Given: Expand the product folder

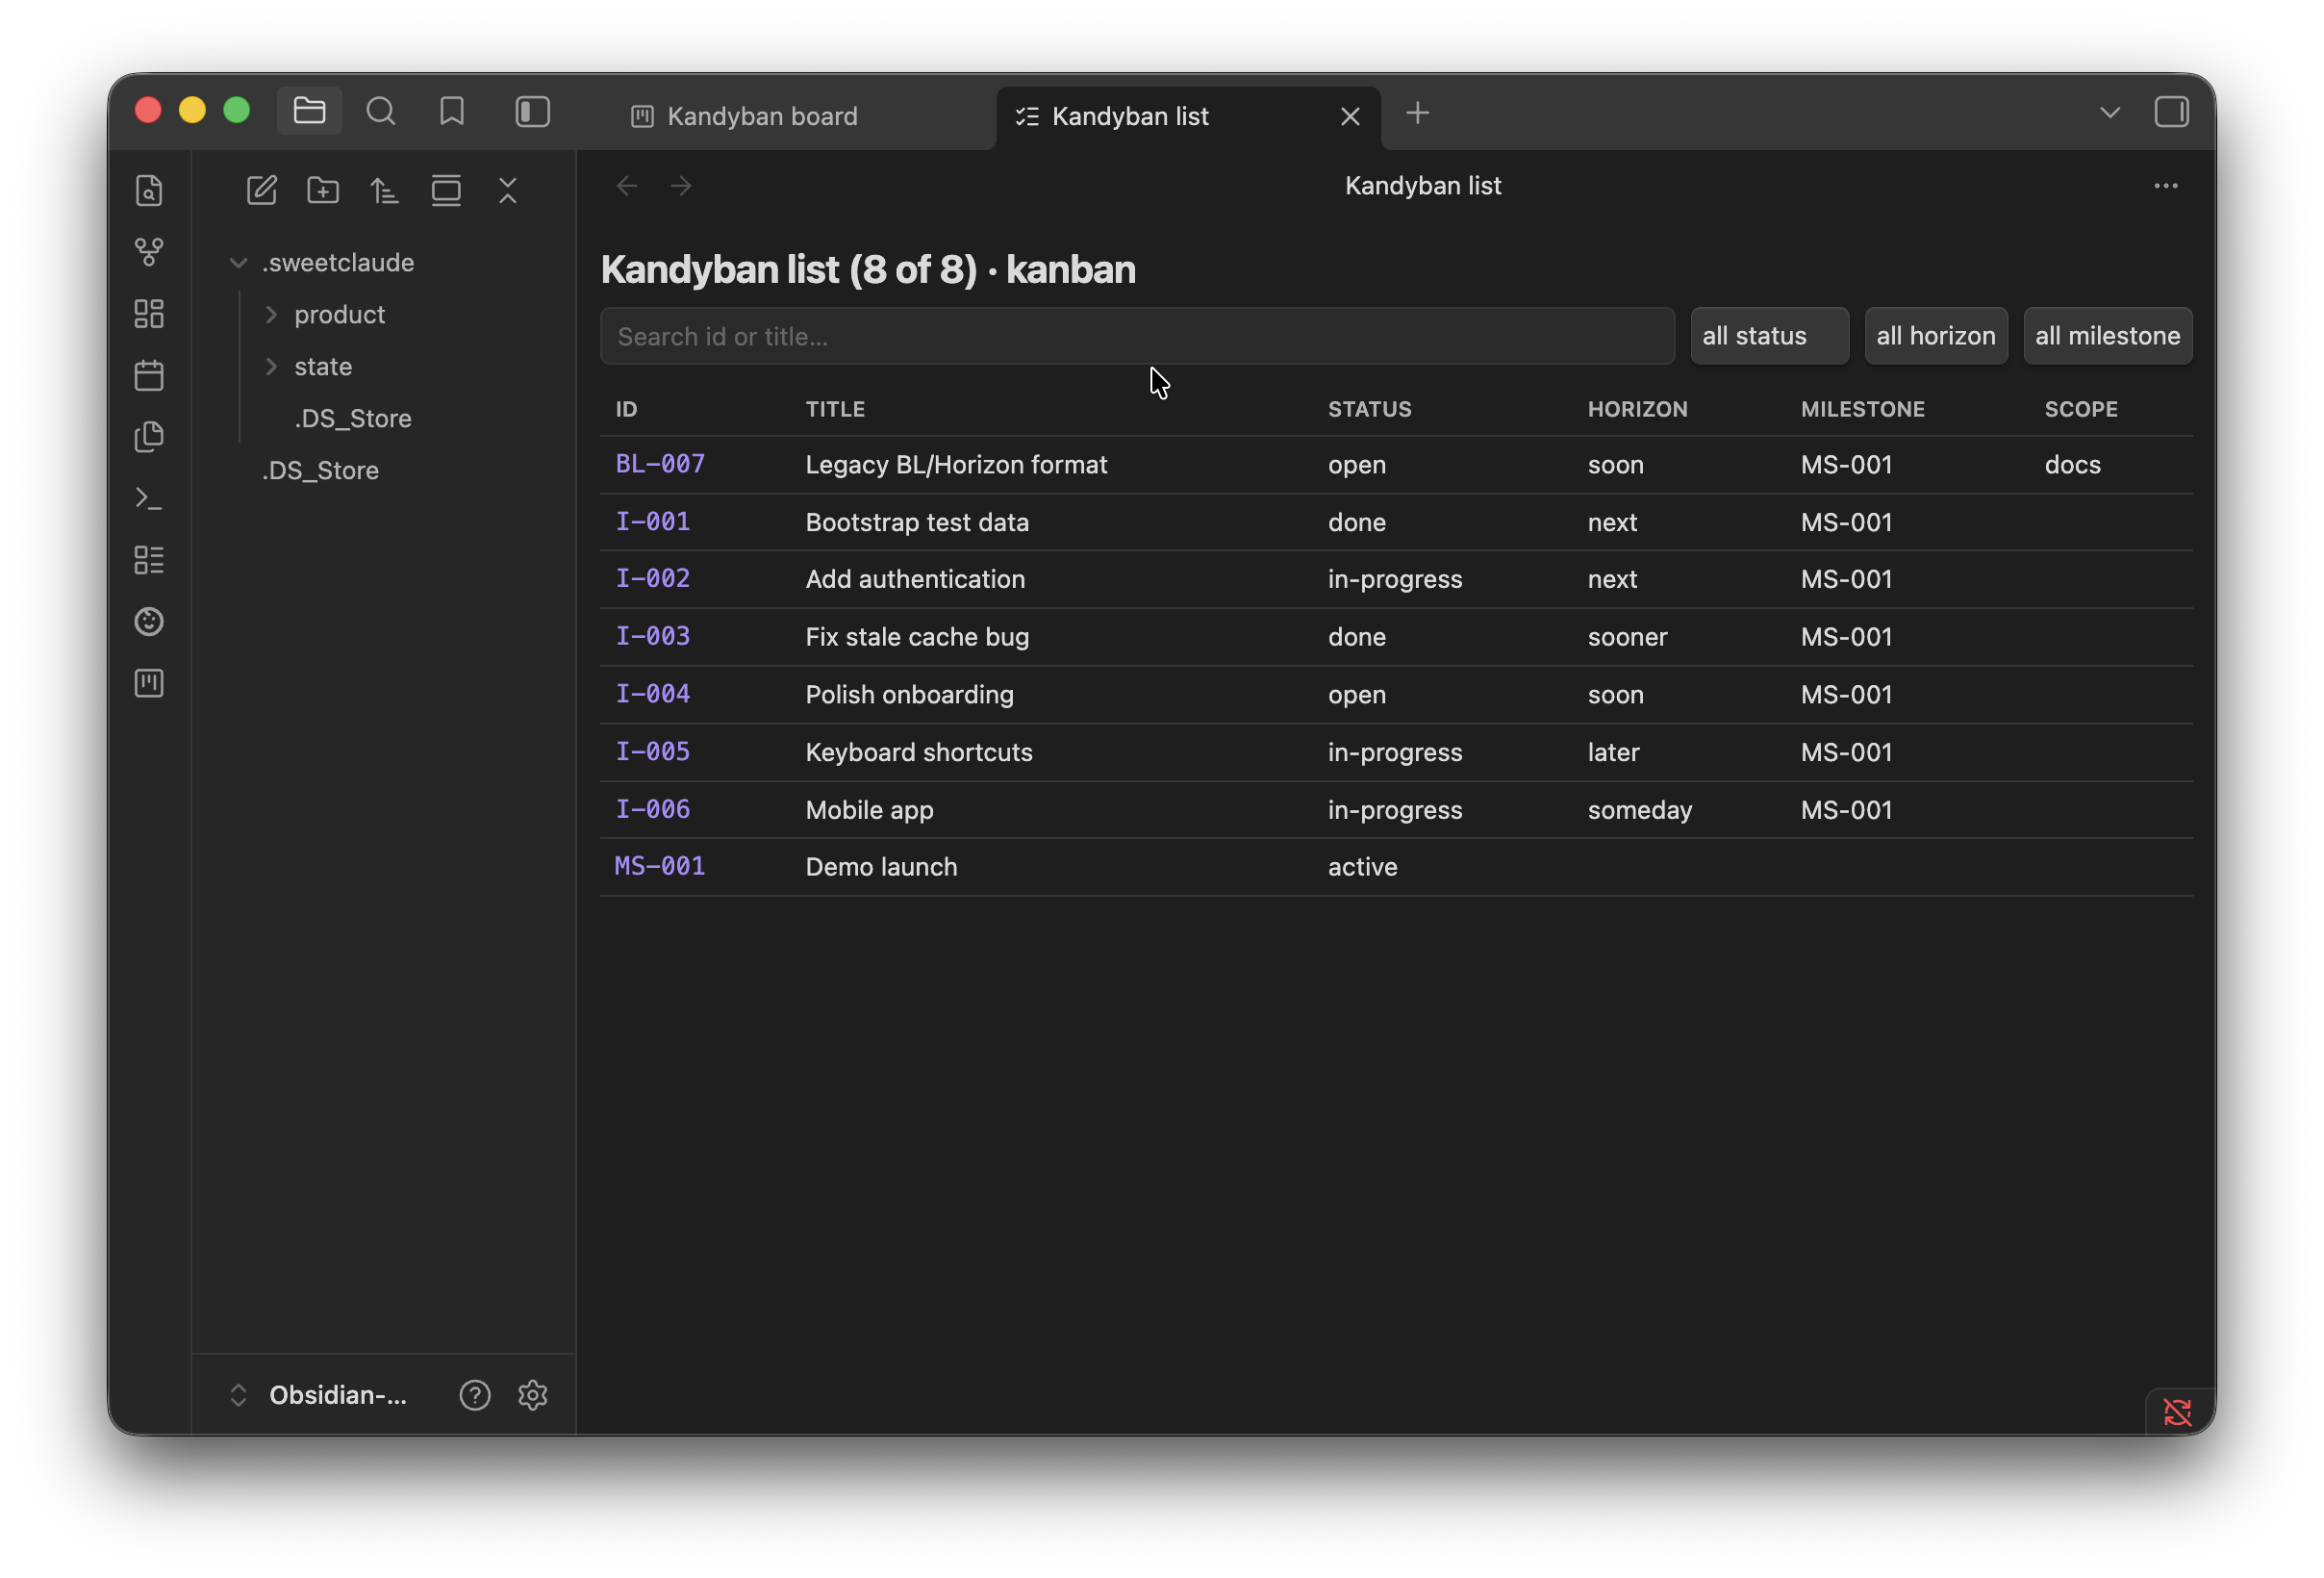Looking at the screenshot, I should pos(338,315).
